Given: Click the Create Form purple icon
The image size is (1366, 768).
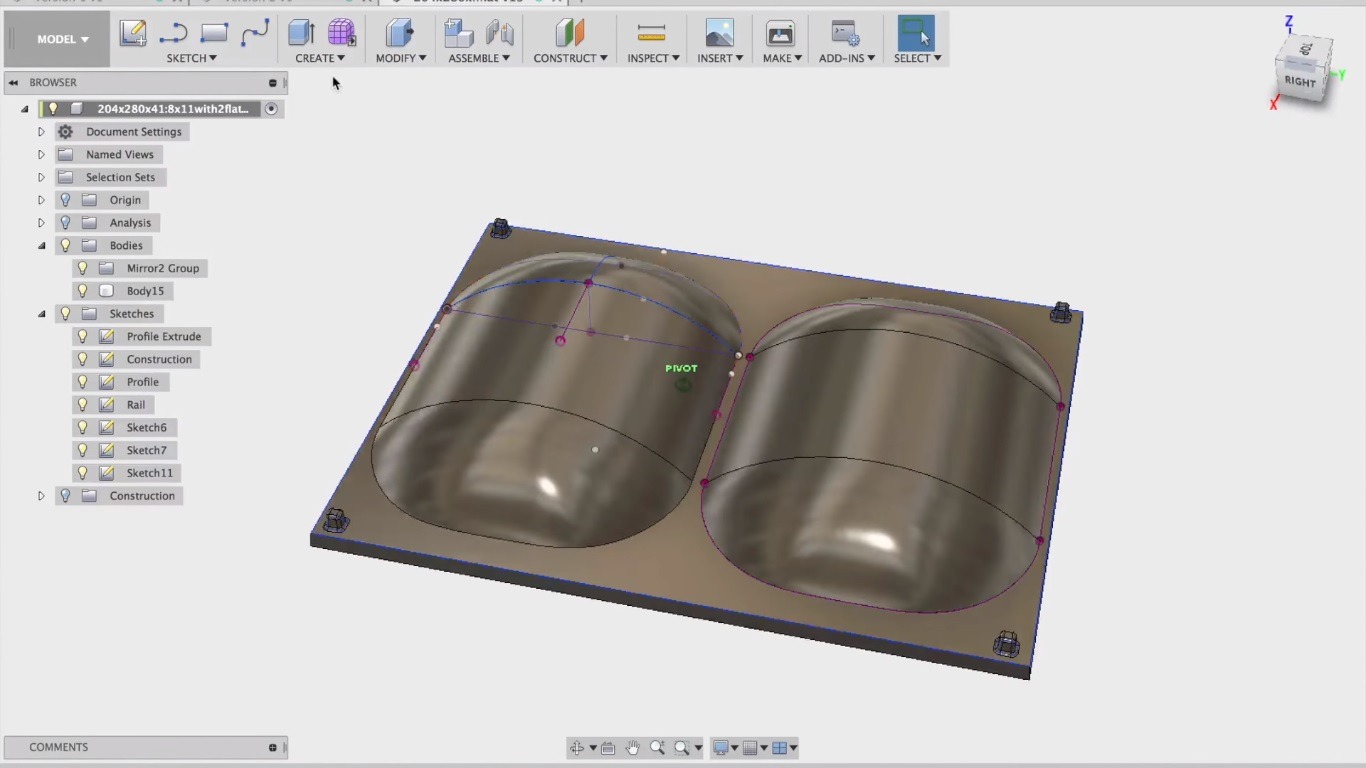Looking at the screenshot, I should [341, 33].
